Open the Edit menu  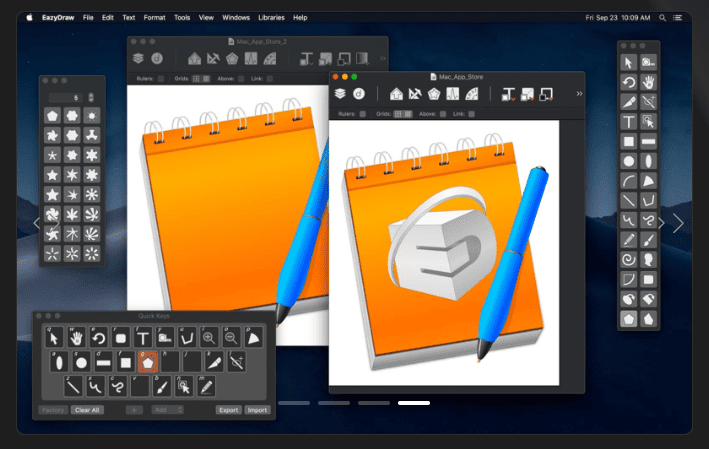pos(108,18)
